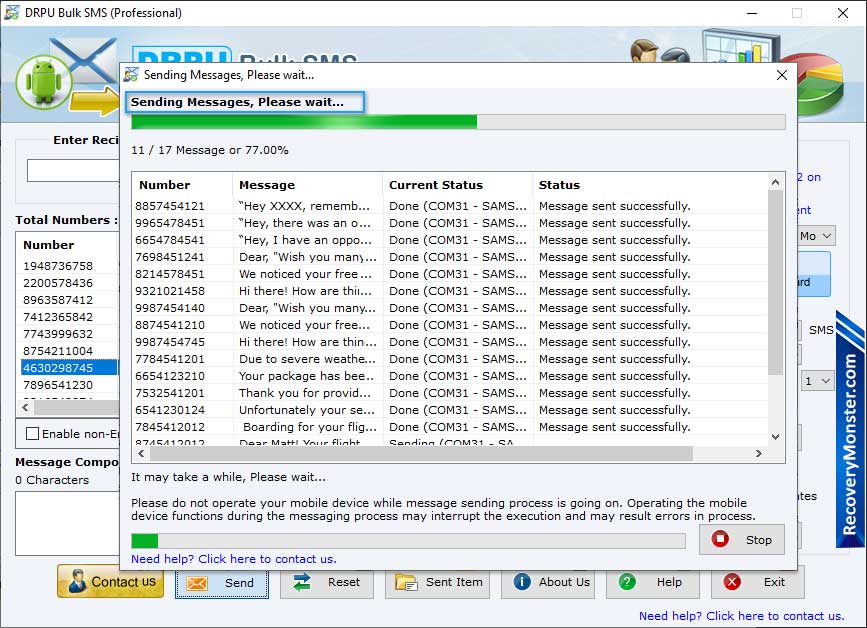Image resolution: width=867 pixels, height=628 pixels.
Task: Select row with number 7845412012
Action: 450,427
